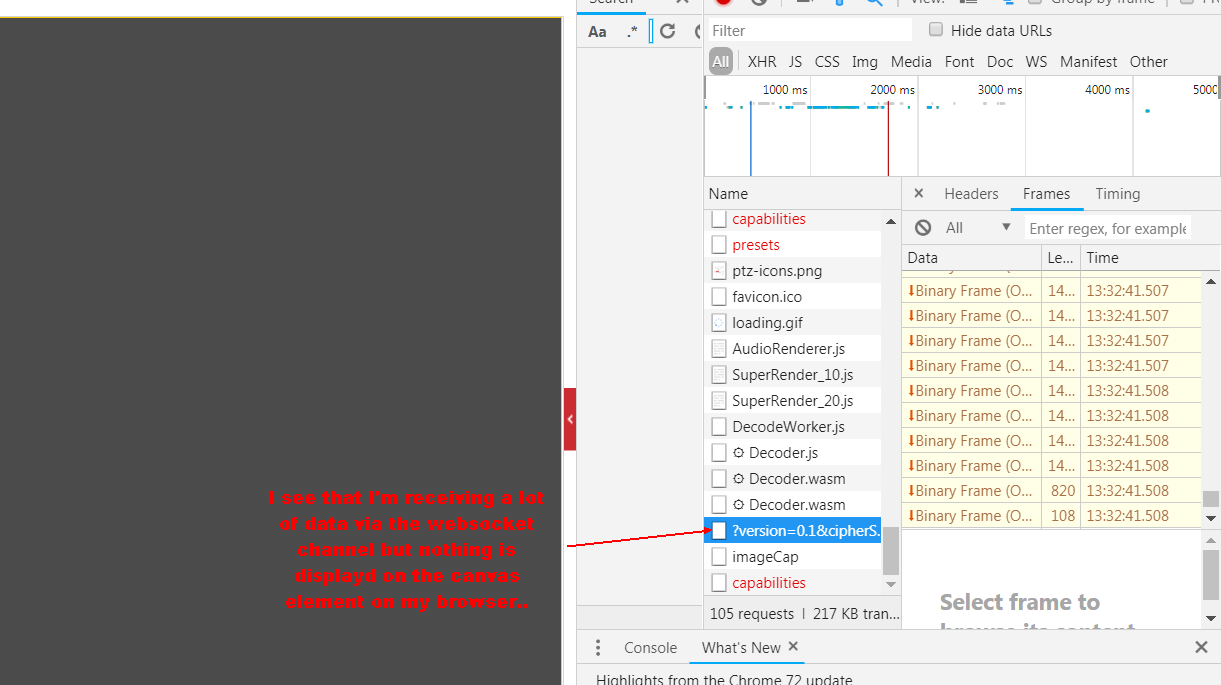Filter network requests by WS type

point(1036,62)
